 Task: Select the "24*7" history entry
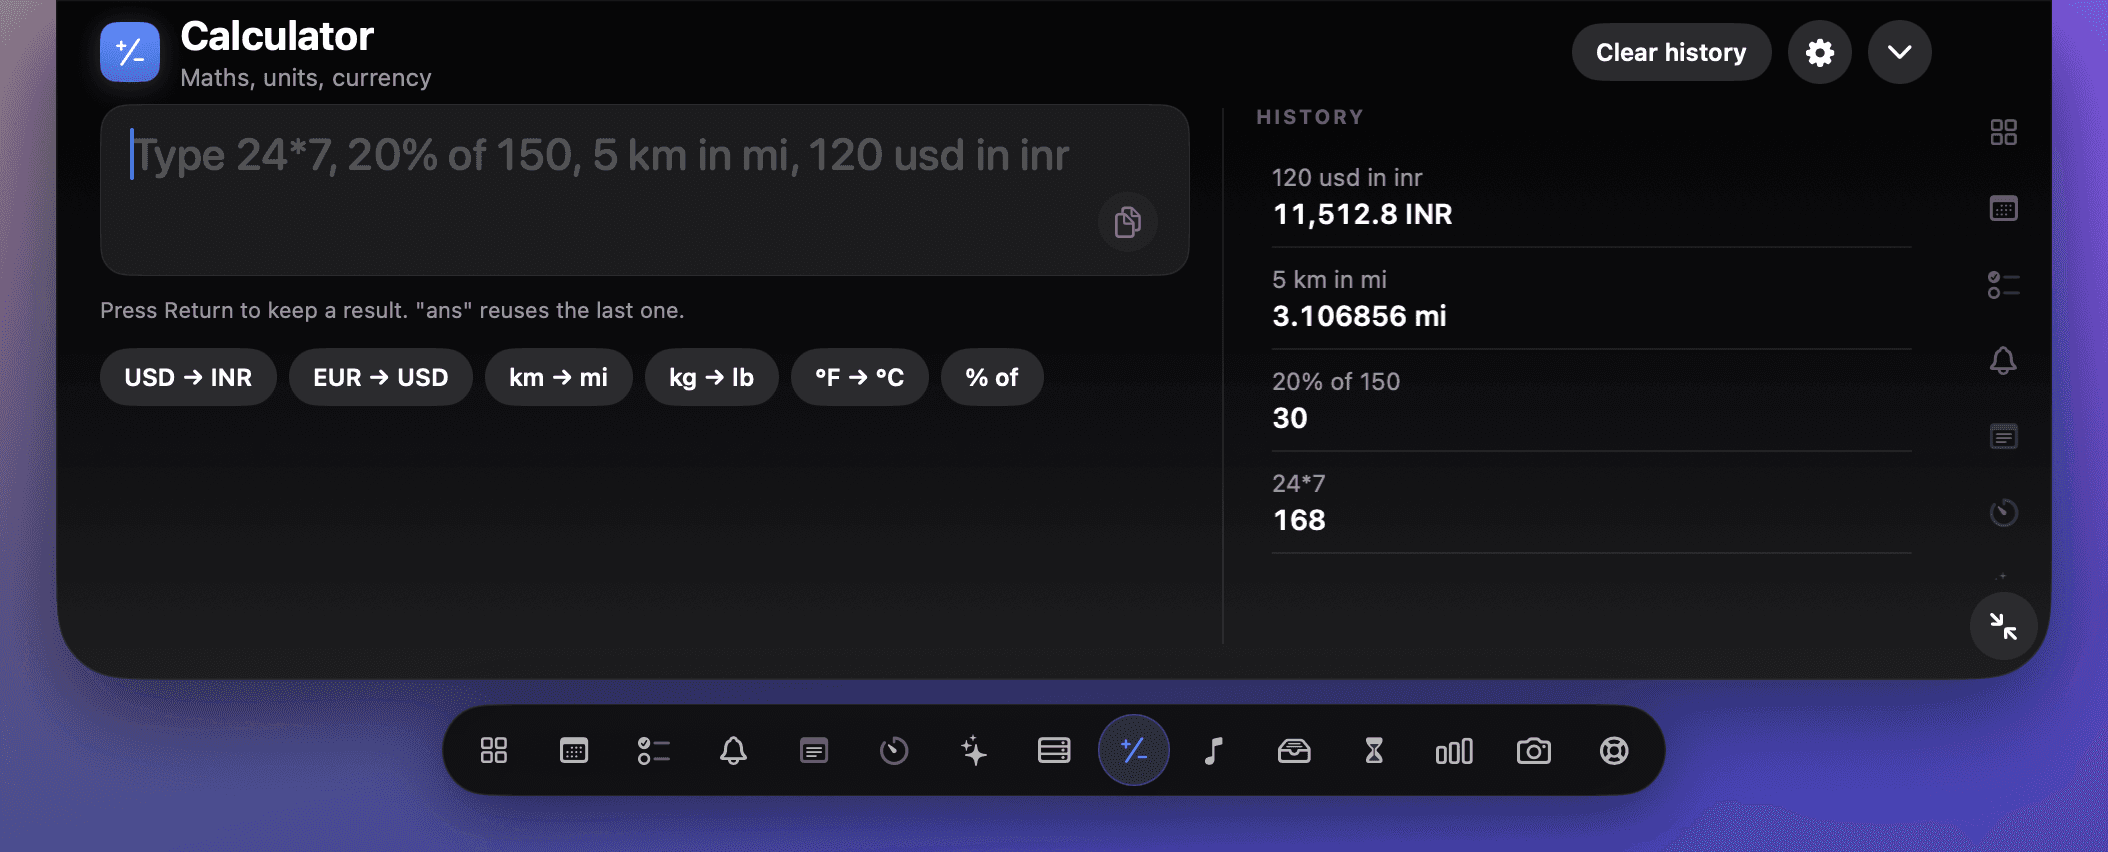(x=1299, y=484)
